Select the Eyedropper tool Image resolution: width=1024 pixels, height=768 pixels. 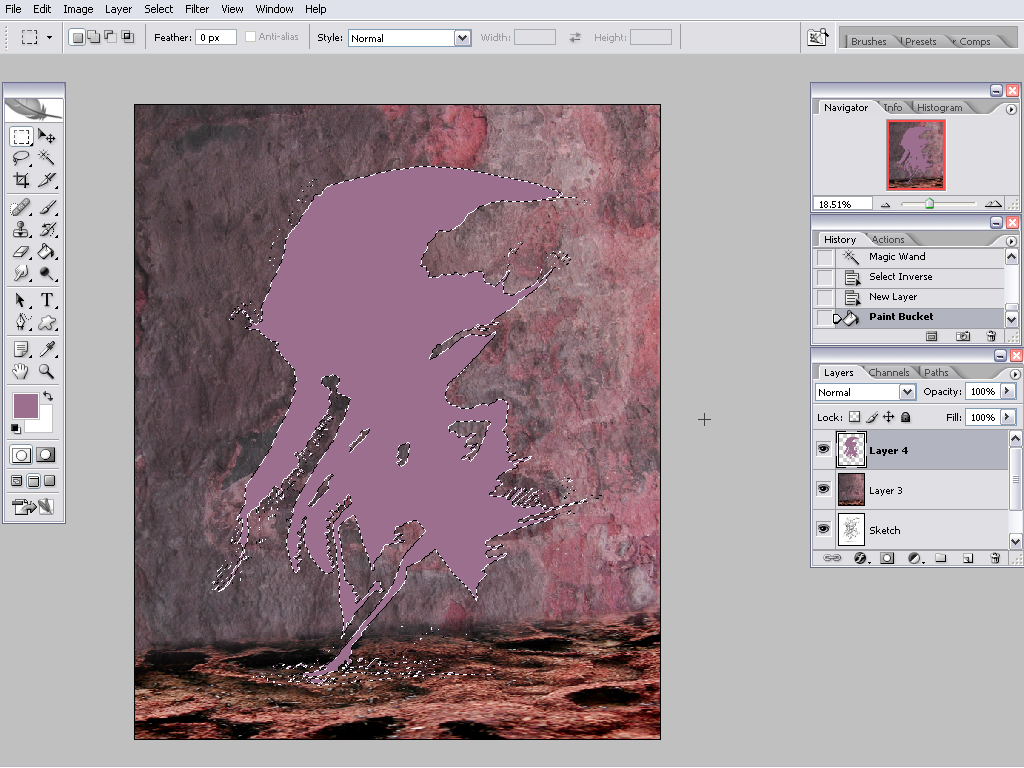coord(46,349)
